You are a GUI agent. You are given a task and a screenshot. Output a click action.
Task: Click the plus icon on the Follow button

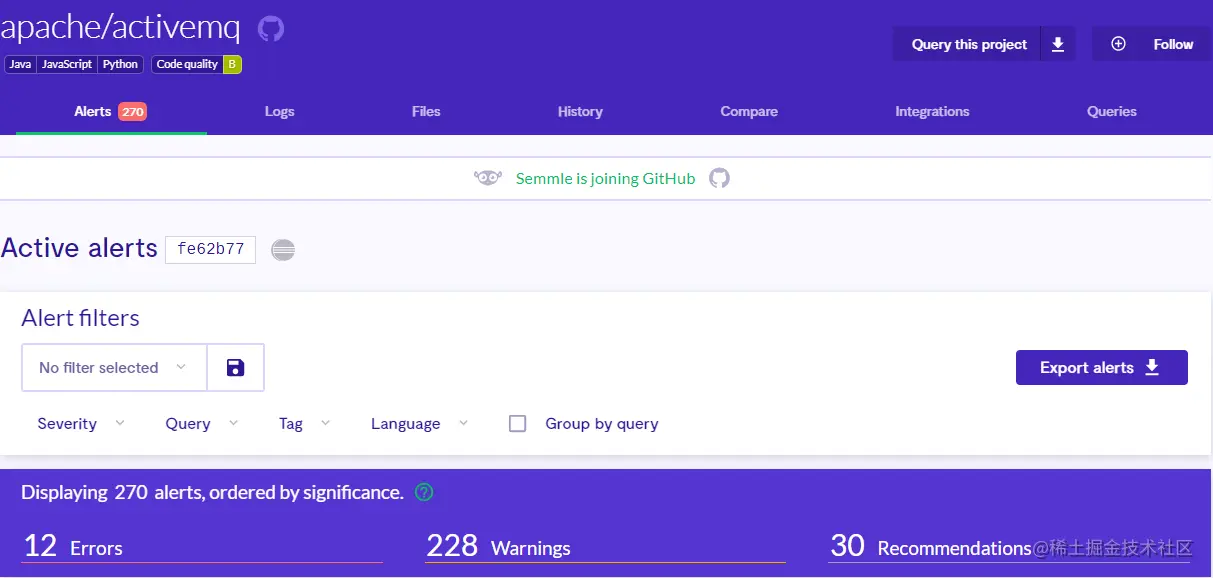point(1119,44)
